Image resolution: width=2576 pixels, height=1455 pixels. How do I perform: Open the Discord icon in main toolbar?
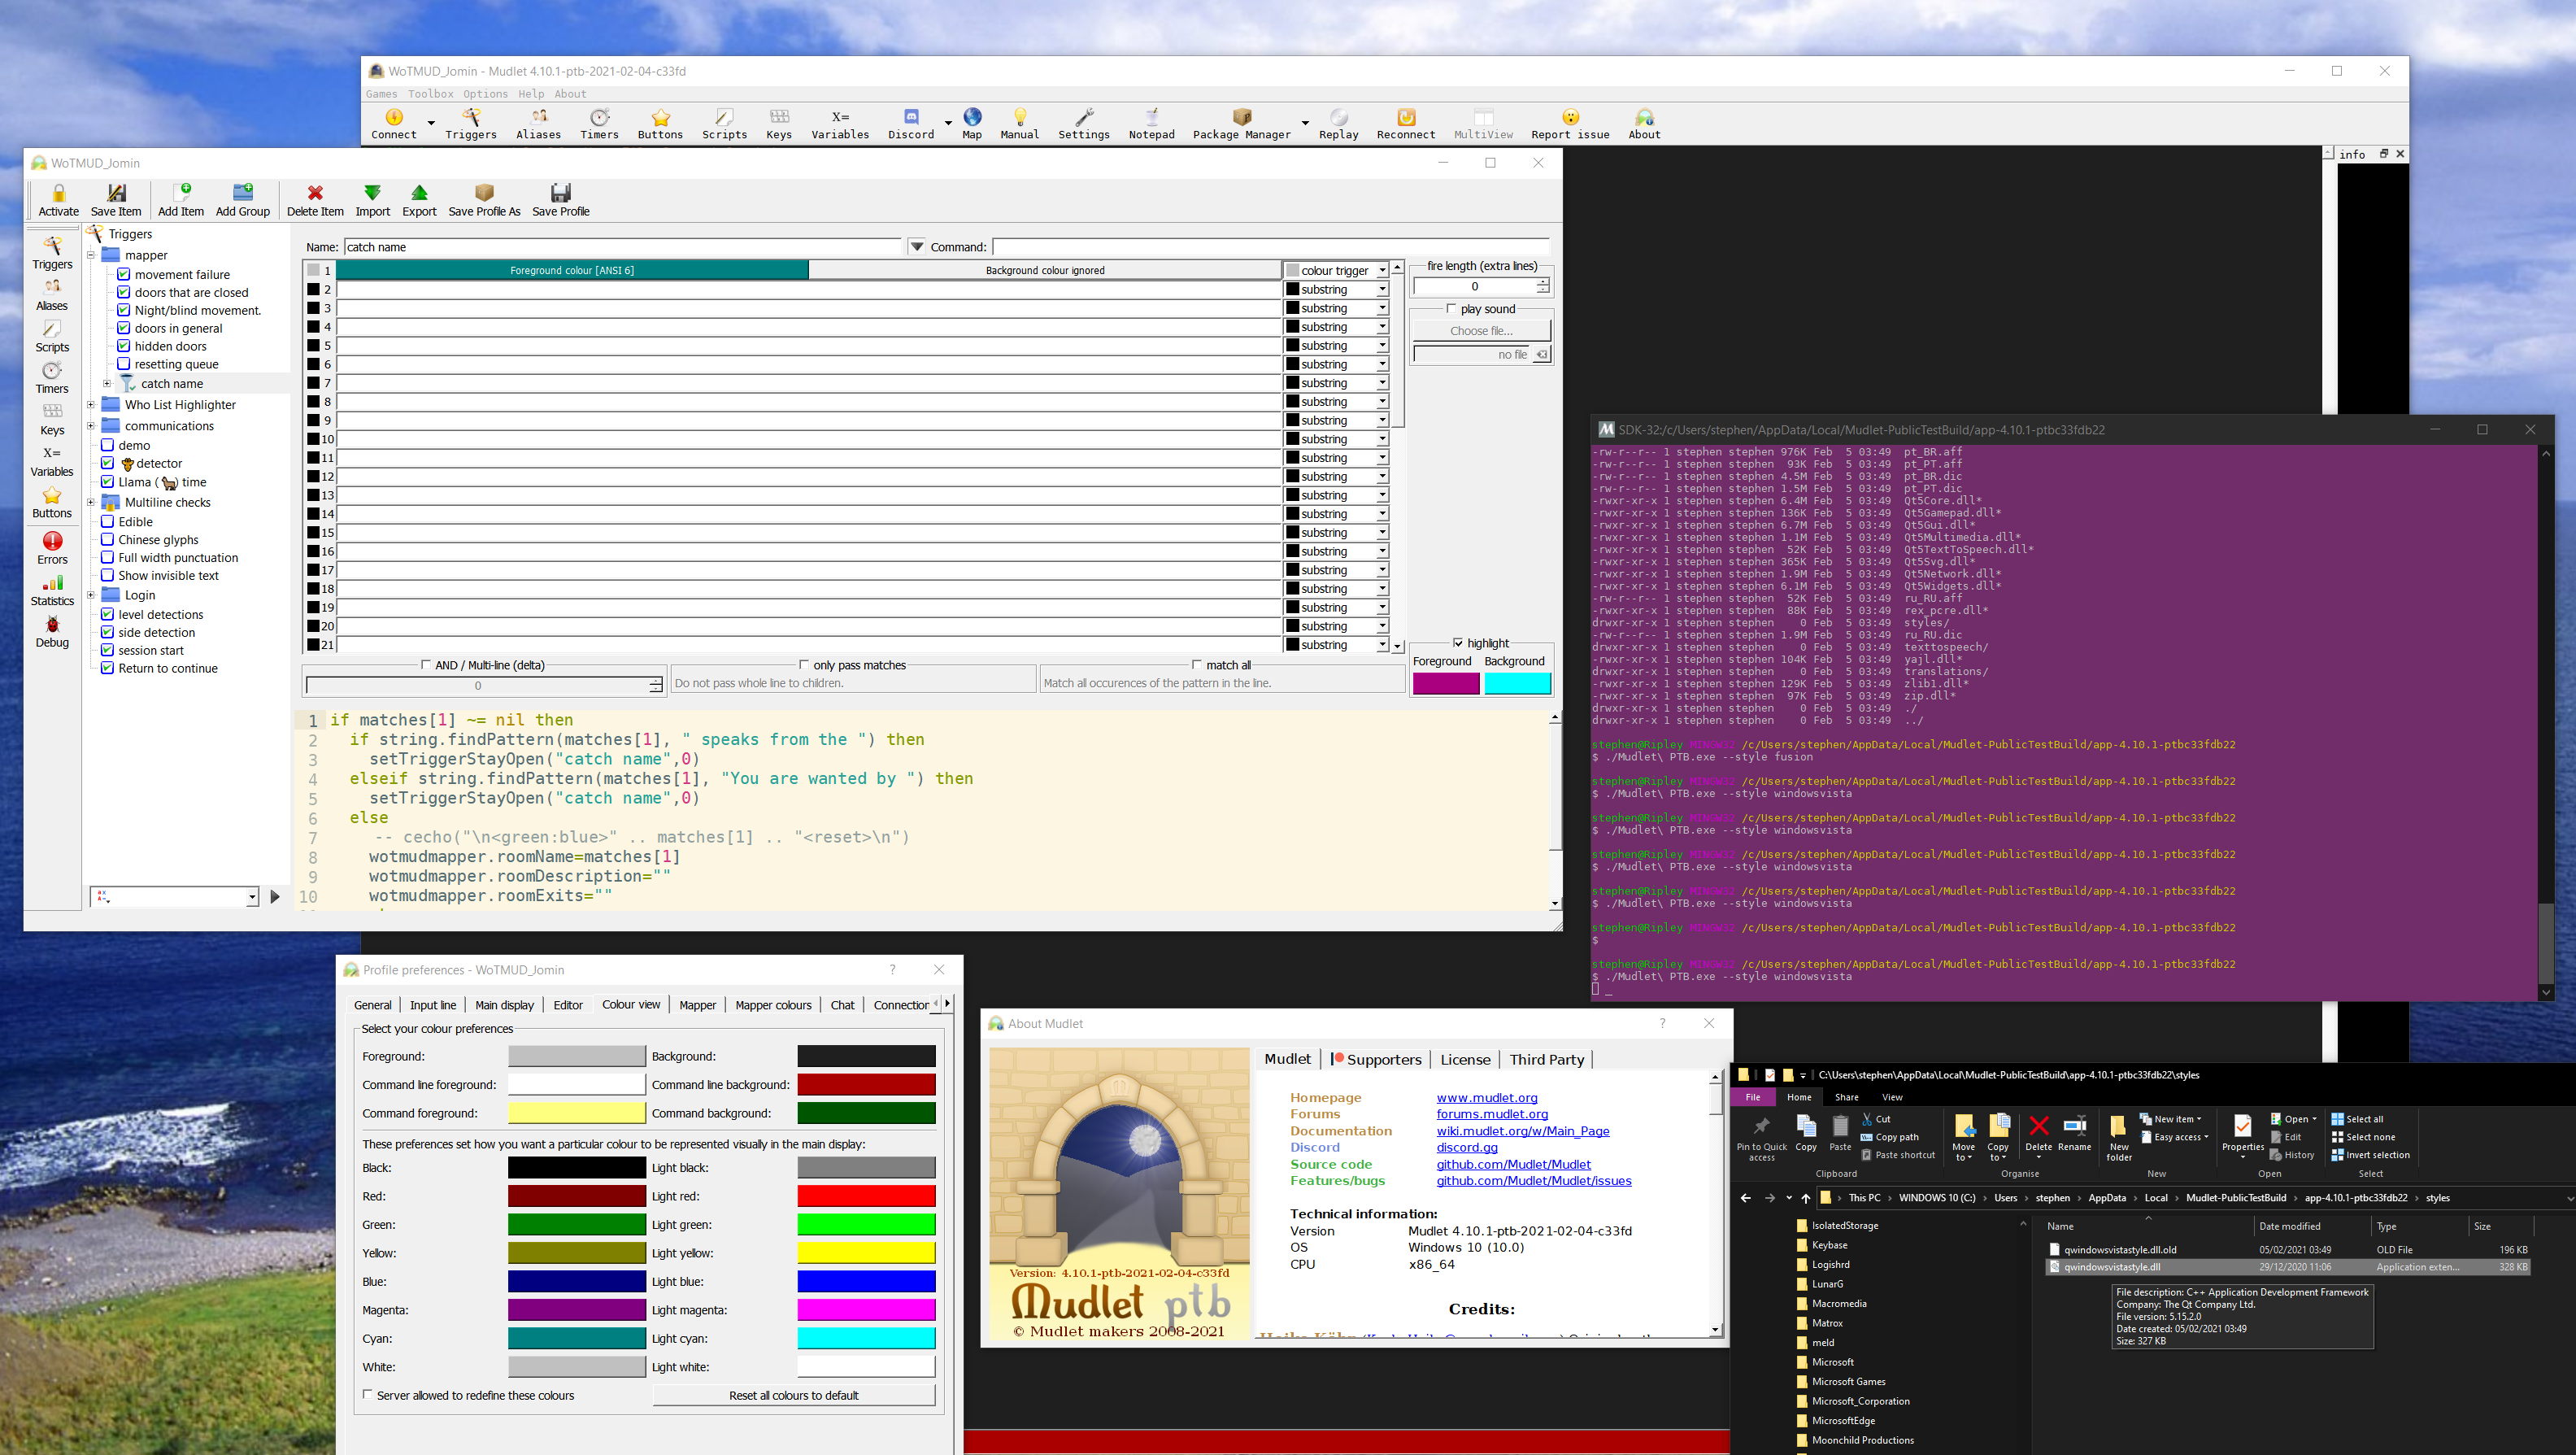(x=911, y=124)
